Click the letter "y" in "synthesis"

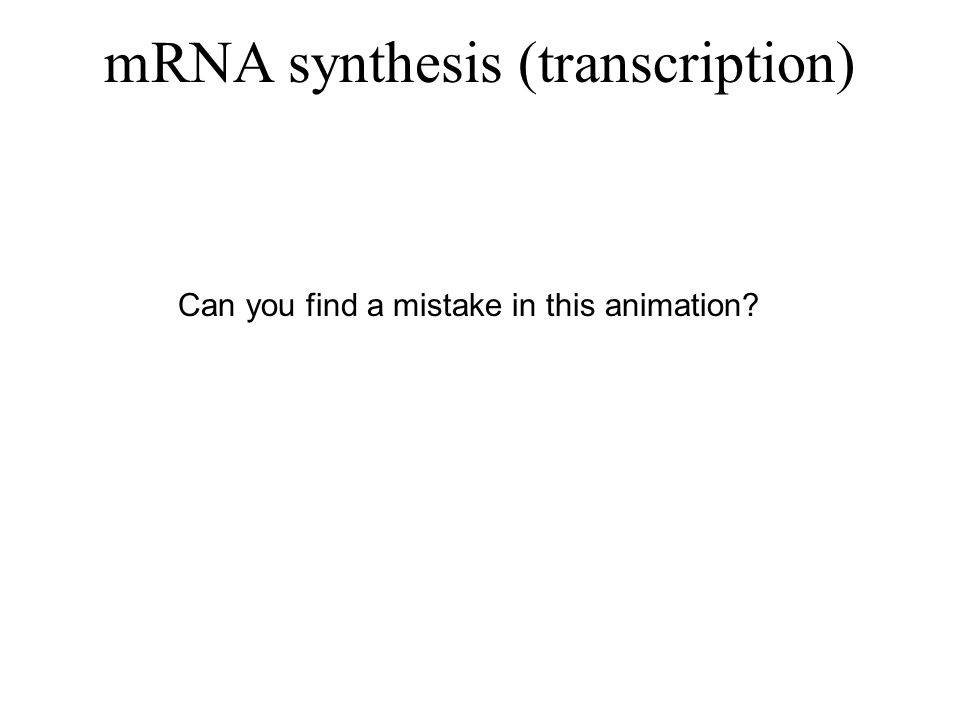320,75
